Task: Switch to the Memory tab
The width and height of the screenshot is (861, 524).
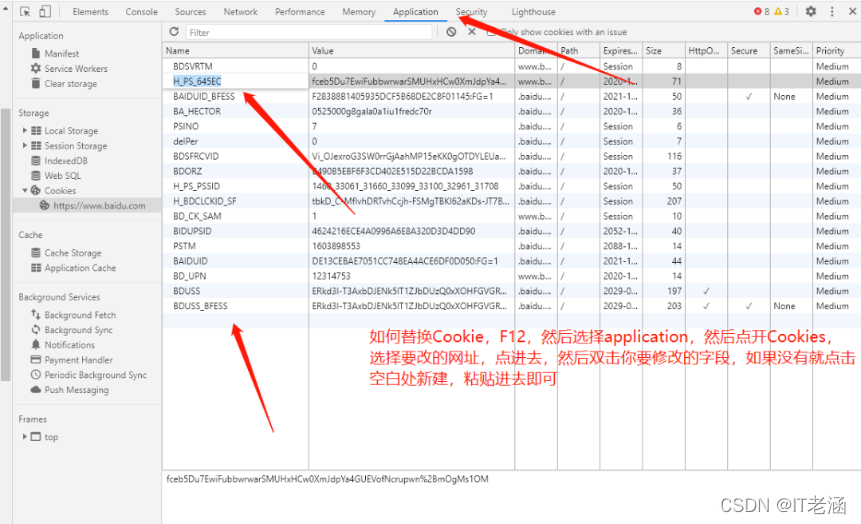Action: [x=359, y=12]
